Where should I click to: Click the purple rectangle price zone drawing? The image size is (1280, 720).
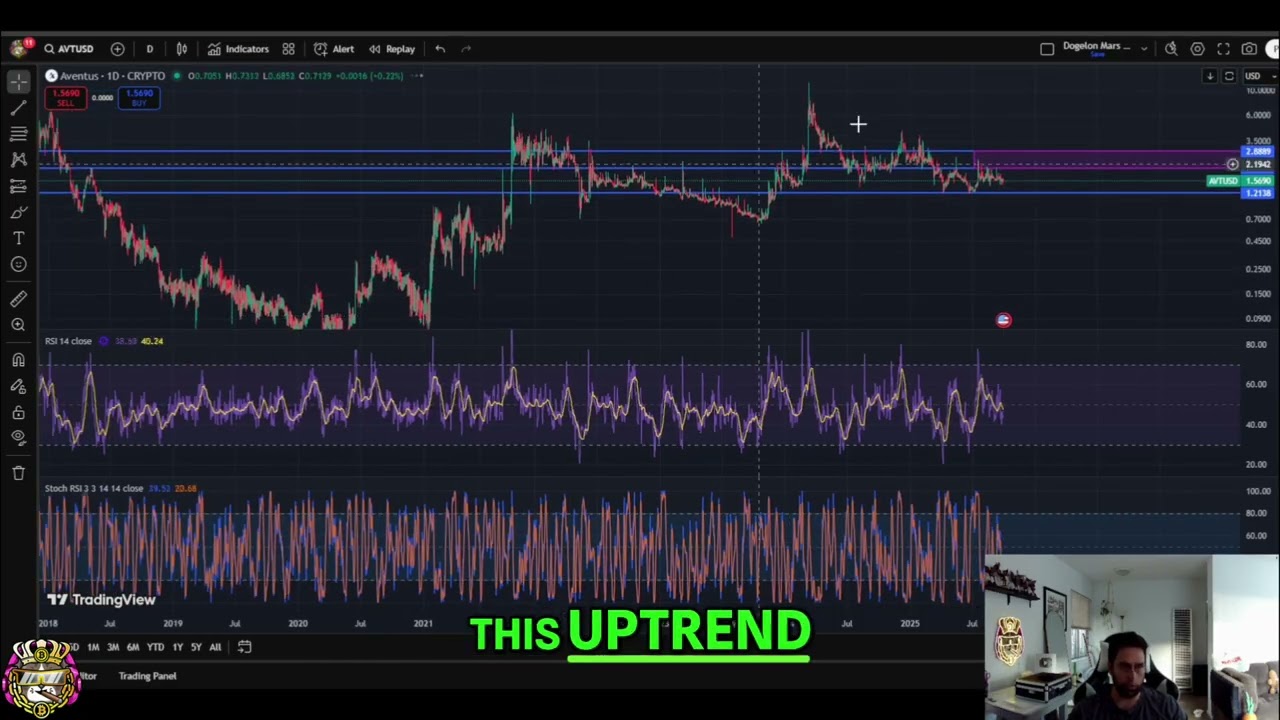click(x=1105, y=159)
